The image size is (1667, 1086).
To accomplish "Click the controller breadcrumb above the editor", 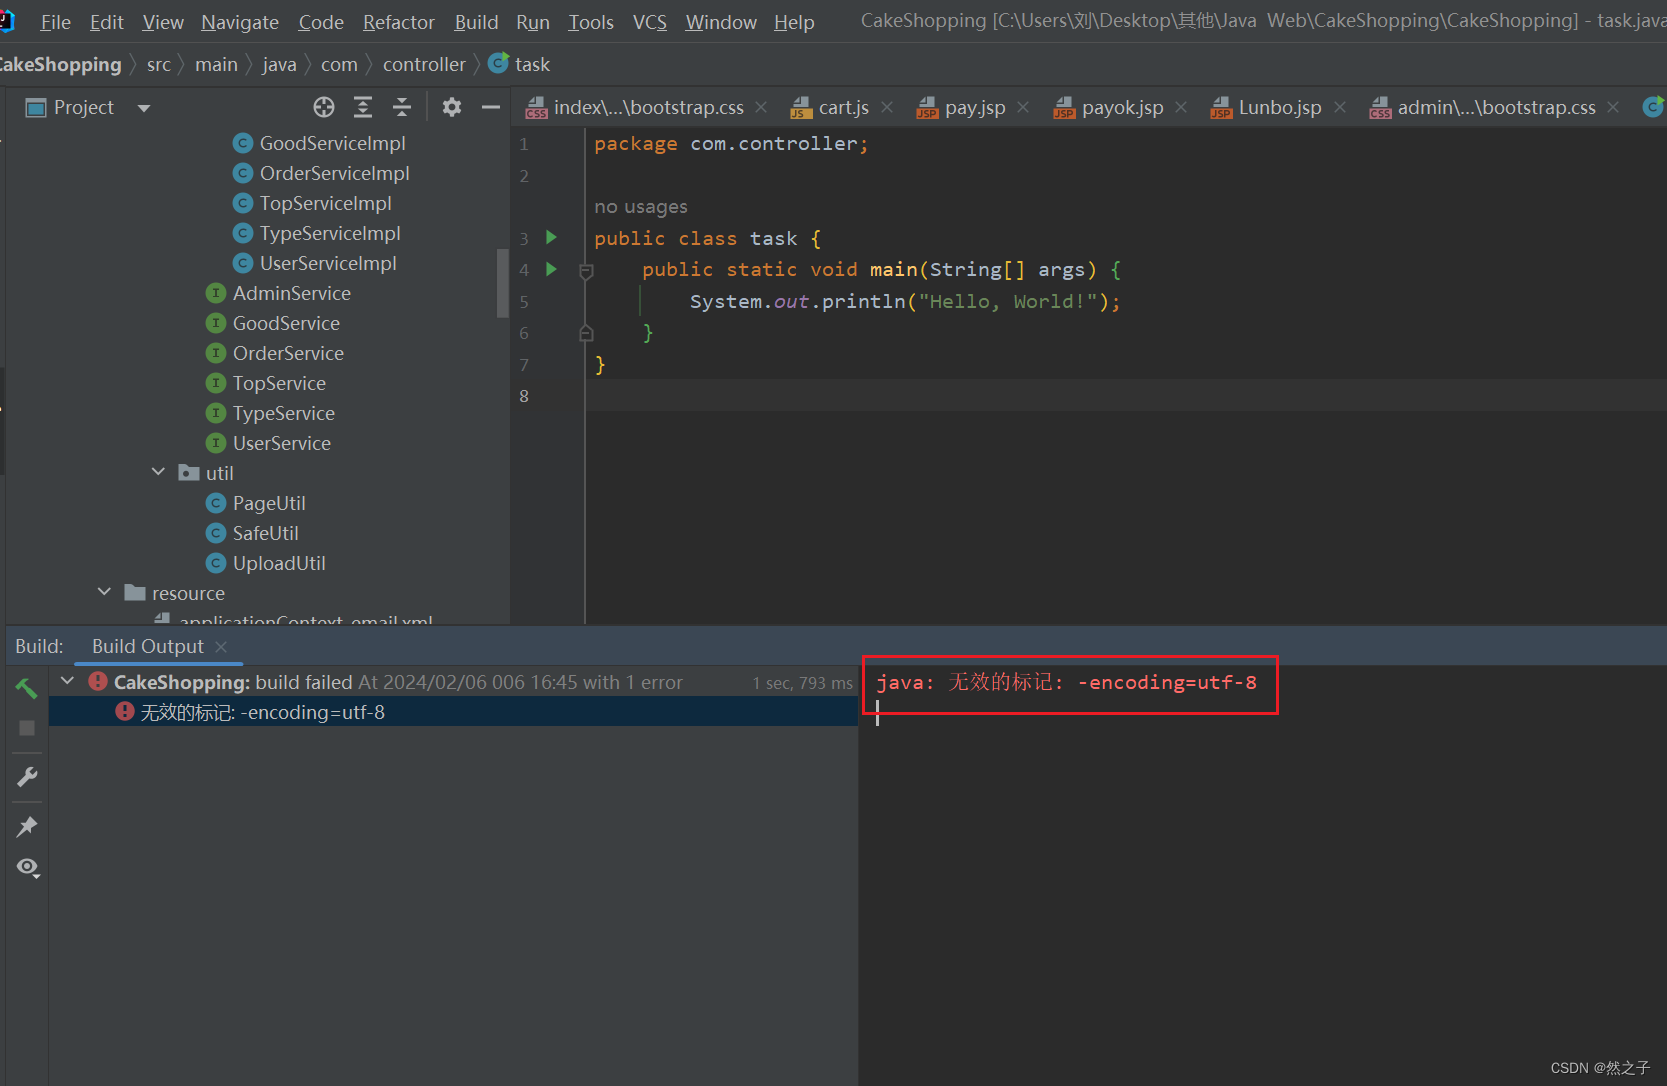I will 424,63.
